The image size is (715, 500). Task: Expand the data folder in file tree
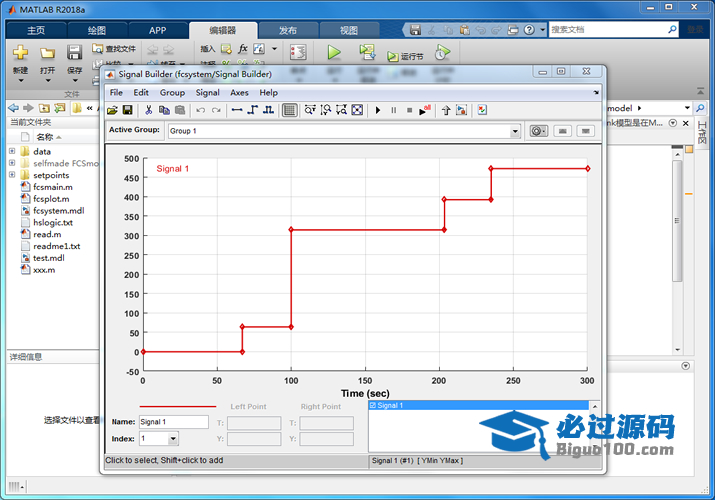coord(12,151)
